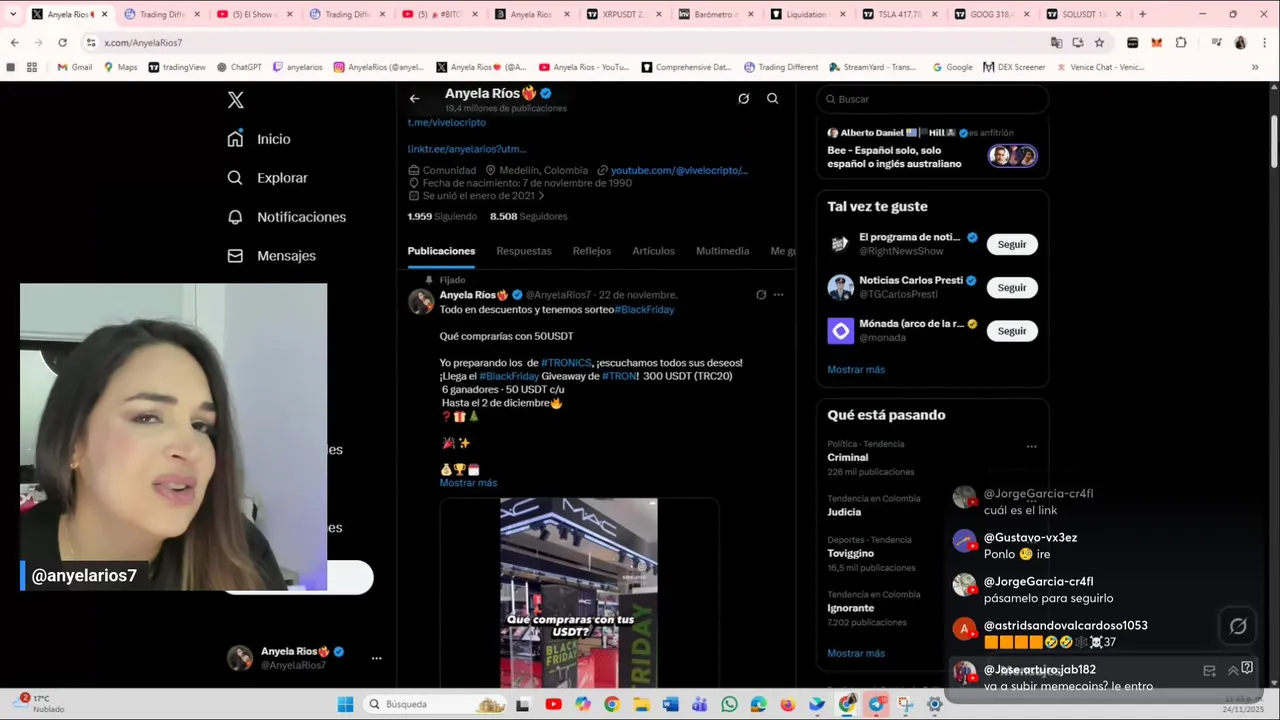Click the #TRON hashtag
1280x720 pixels.
619,376
